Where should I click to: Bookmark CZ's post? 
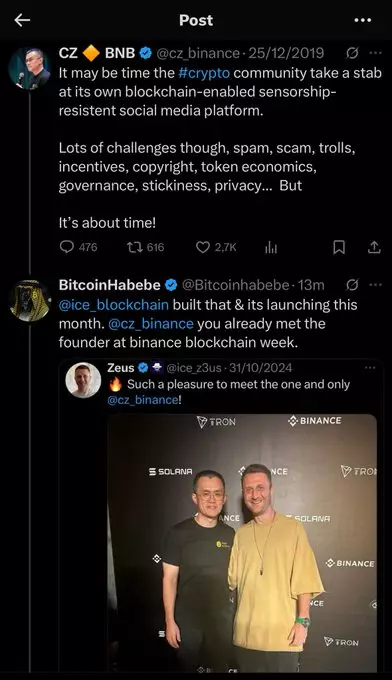(339, 247)
